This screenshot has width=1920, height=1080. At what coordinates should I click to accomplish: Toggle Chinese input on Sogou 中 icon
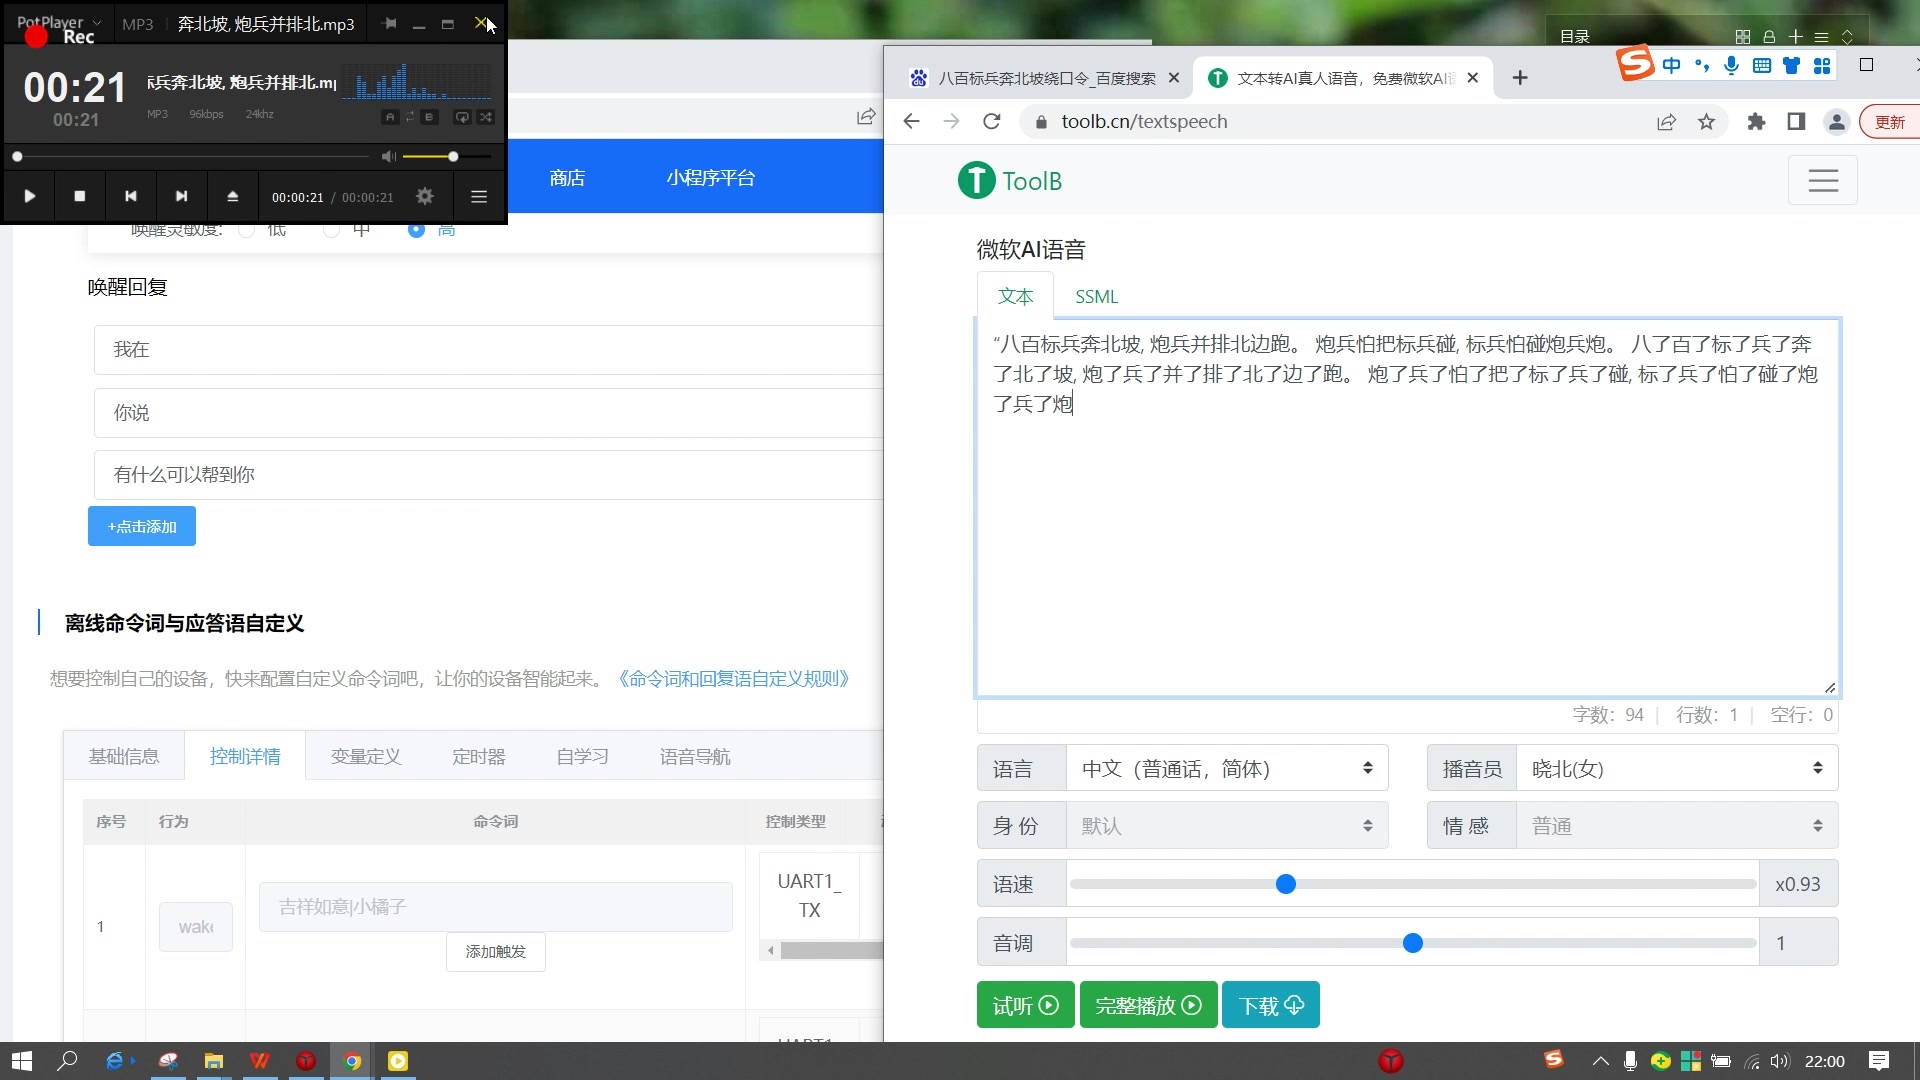click(1672, 63)
